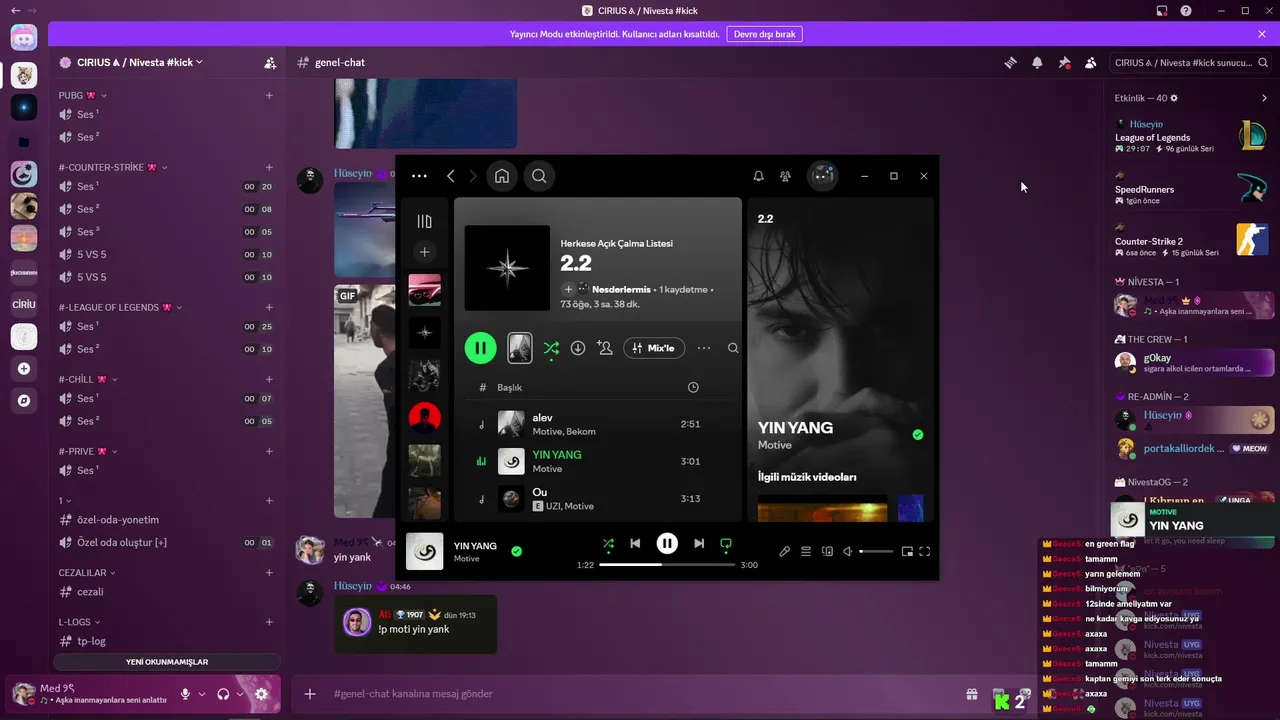Open Nesderlermis profile link
The height and width of the screenshot is (720, 1280).
621,289
